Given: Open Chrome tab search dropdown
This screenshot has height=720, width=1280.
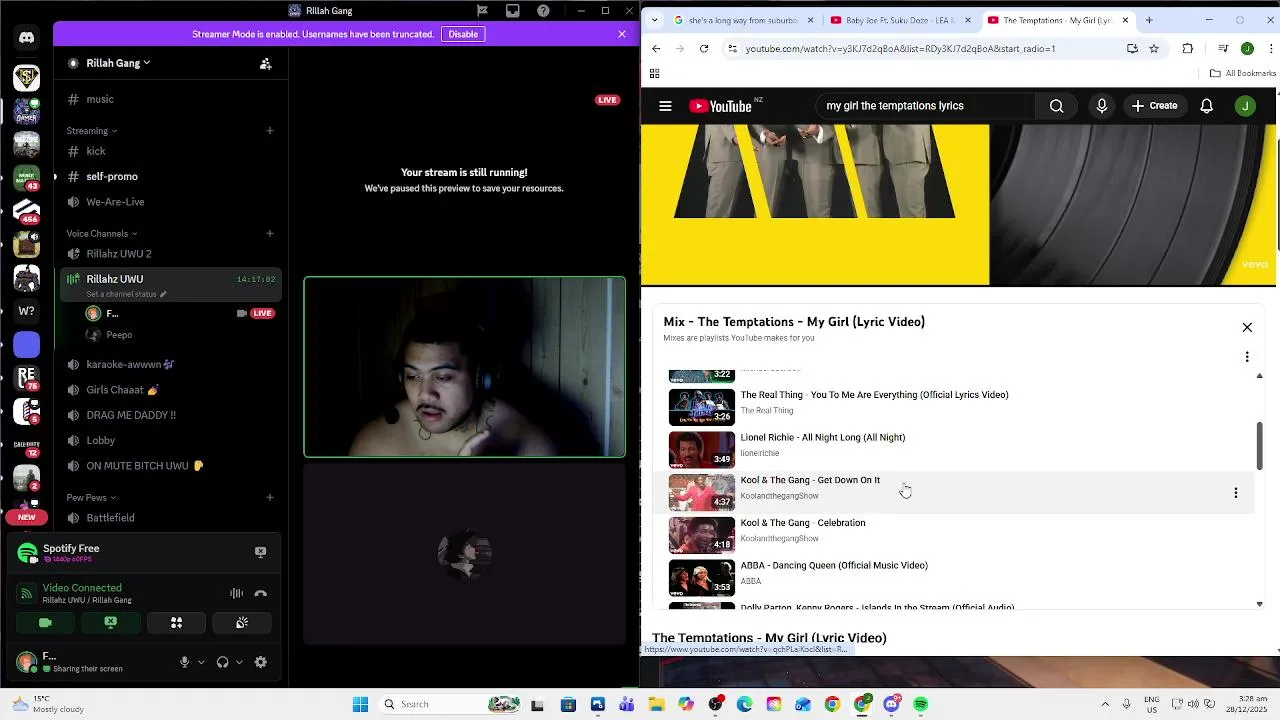Looking at the screenshot, I should tap(655, 20).
